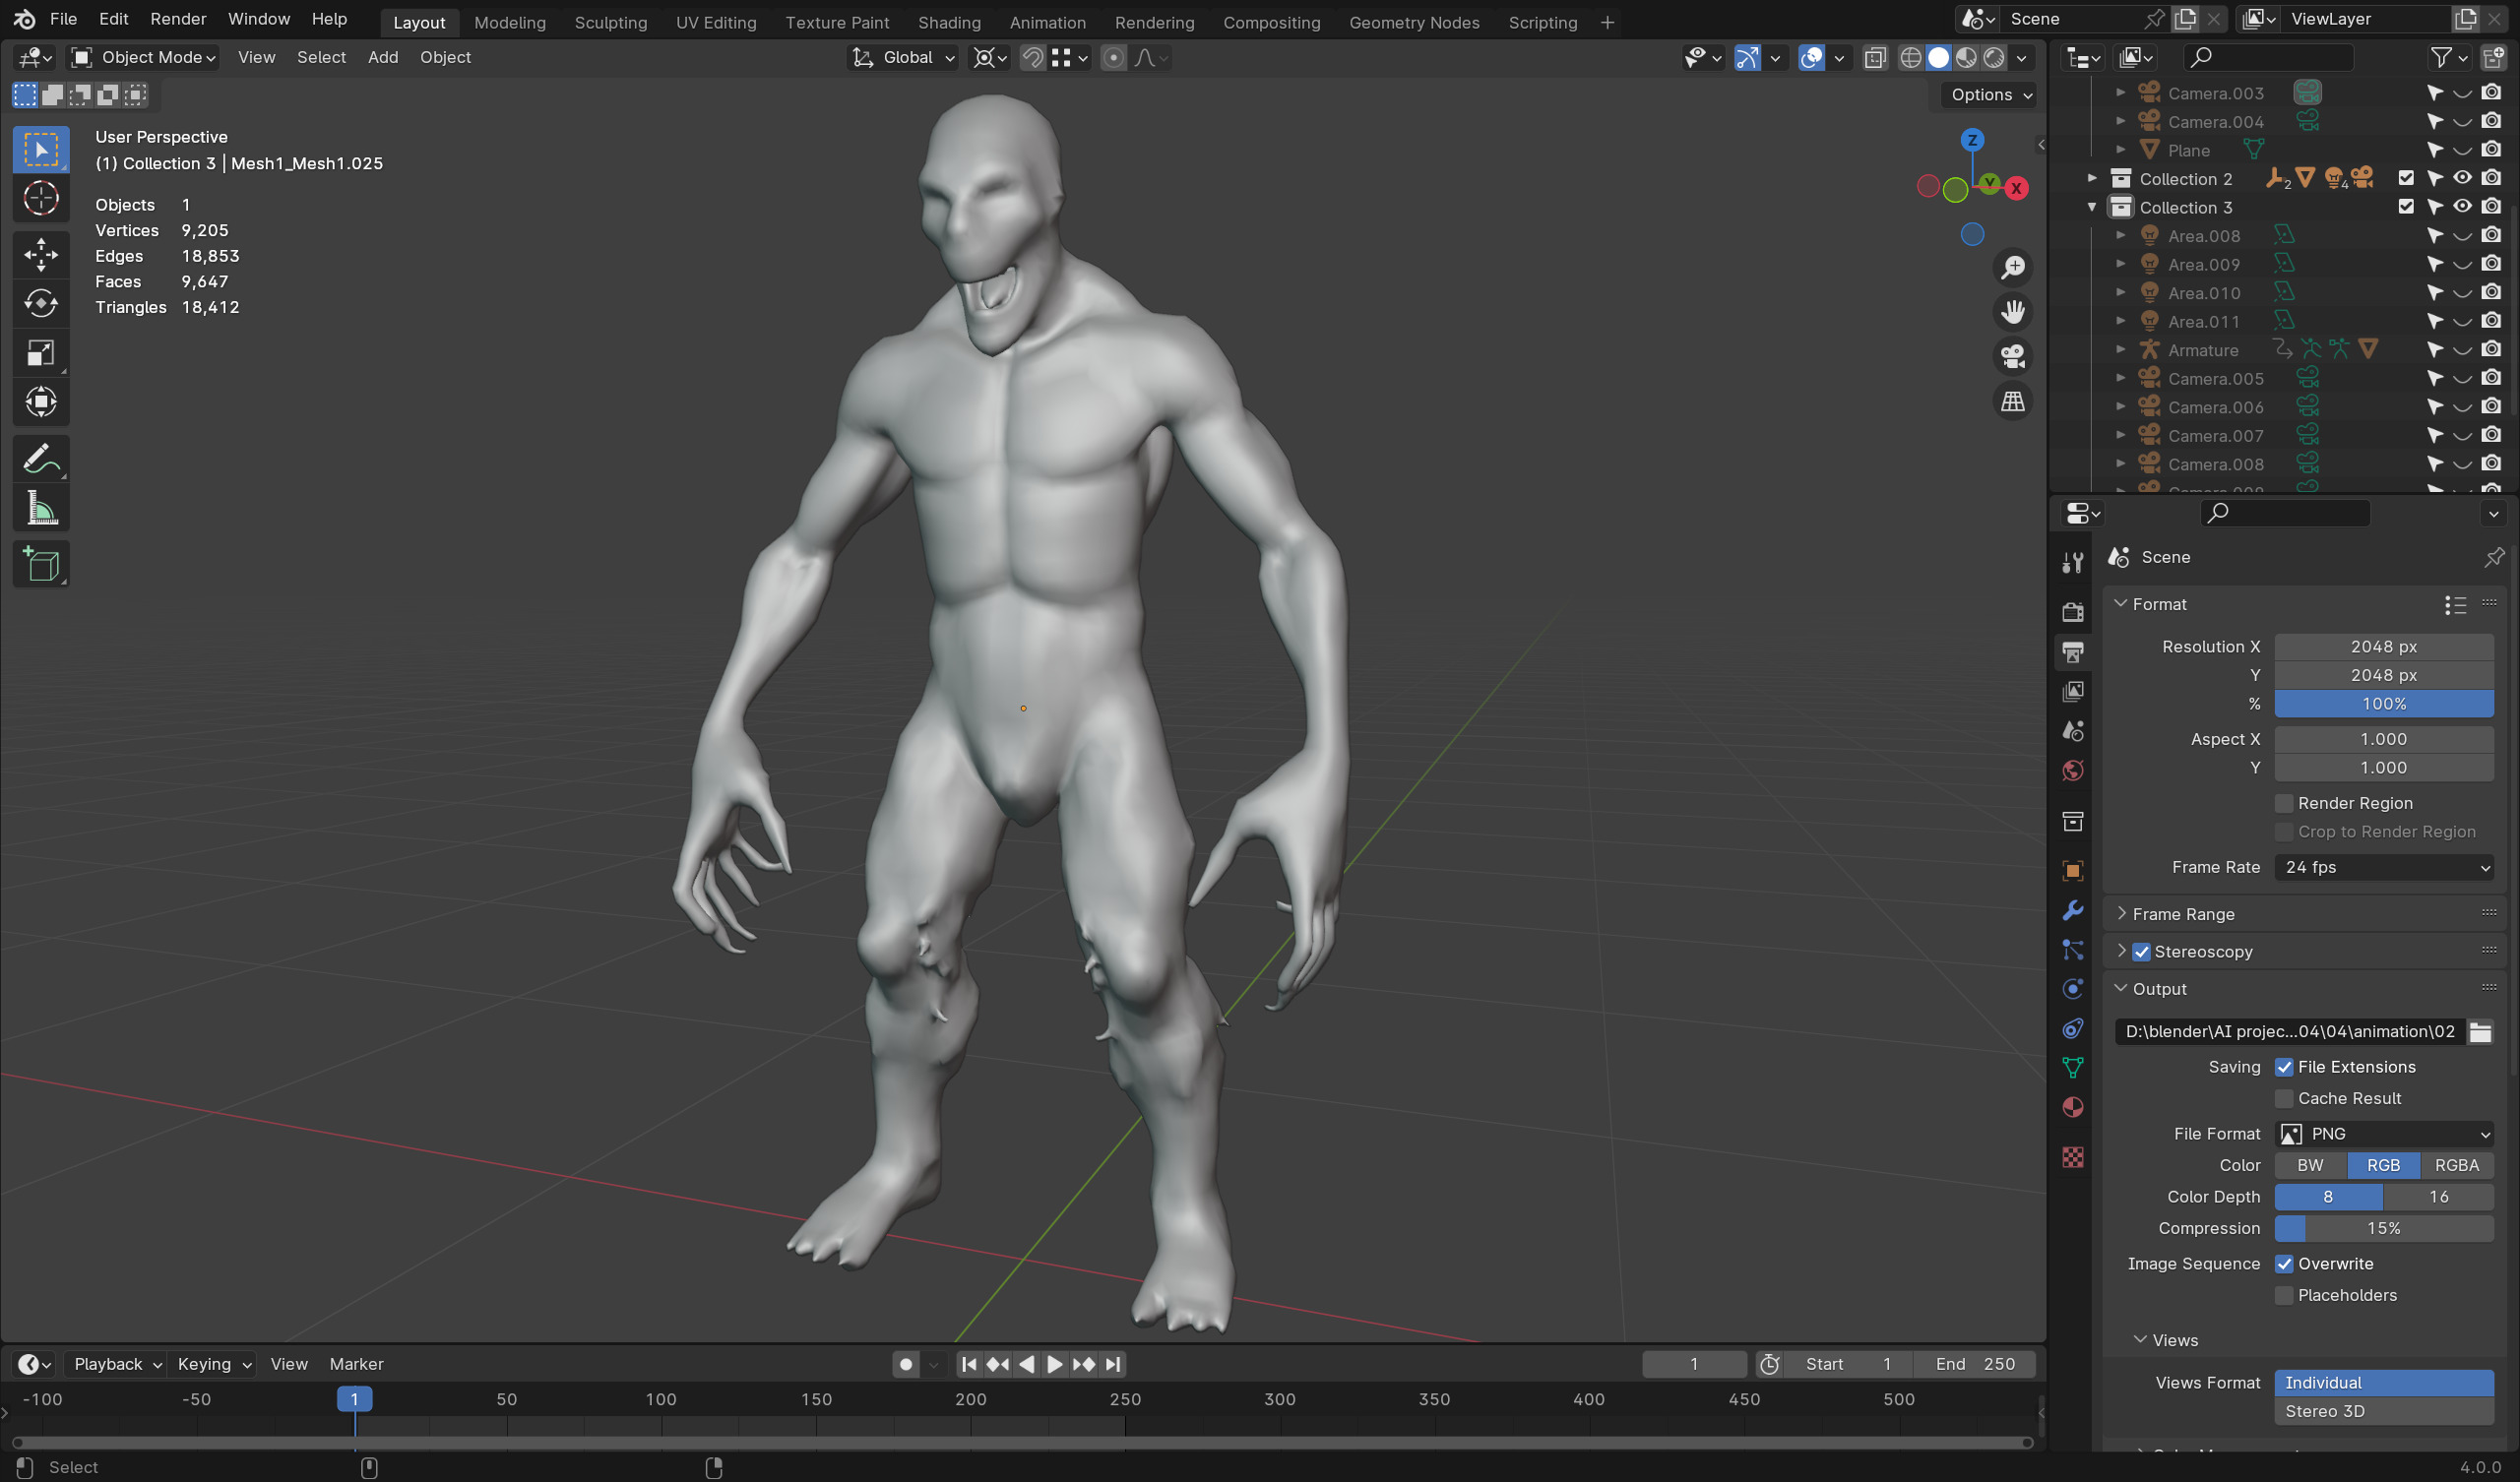Activate the Move tool
This screenshot has height=1482, width=2520.
tap(41, 254)
